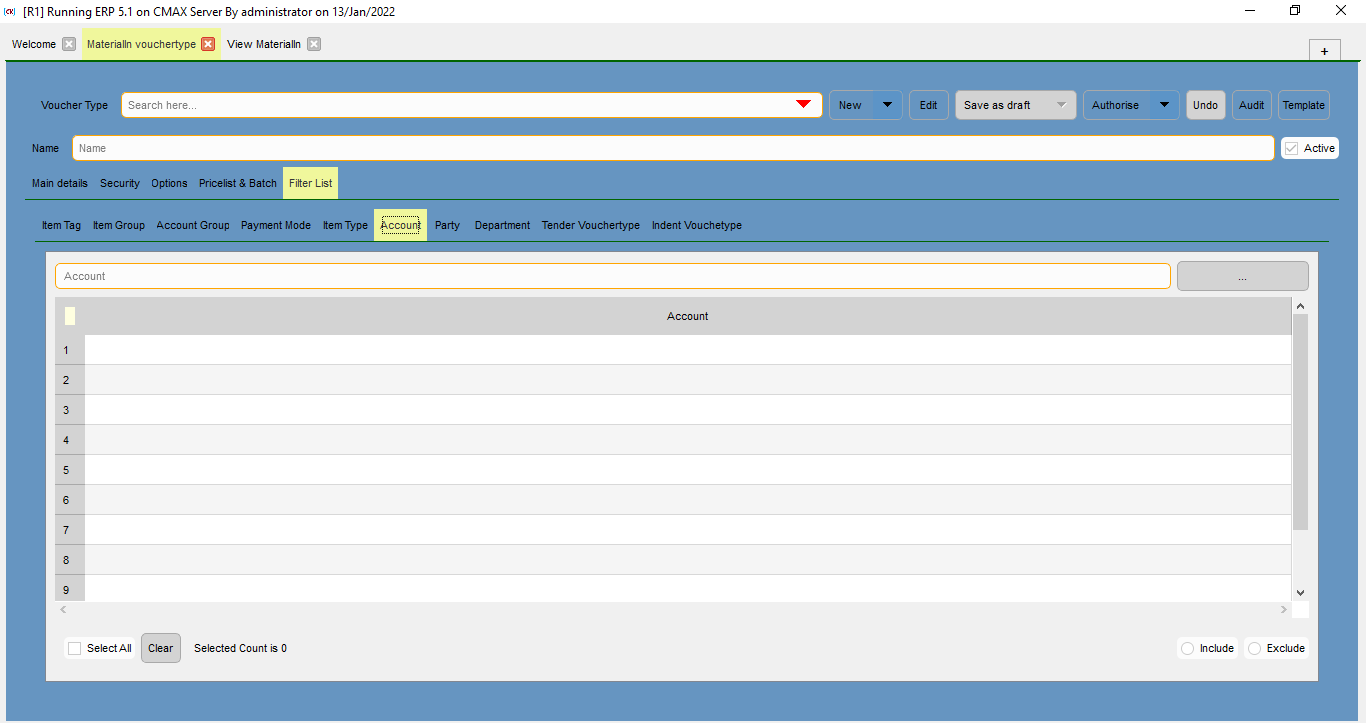Toggle the Account column header checkbox

[70, 316]
